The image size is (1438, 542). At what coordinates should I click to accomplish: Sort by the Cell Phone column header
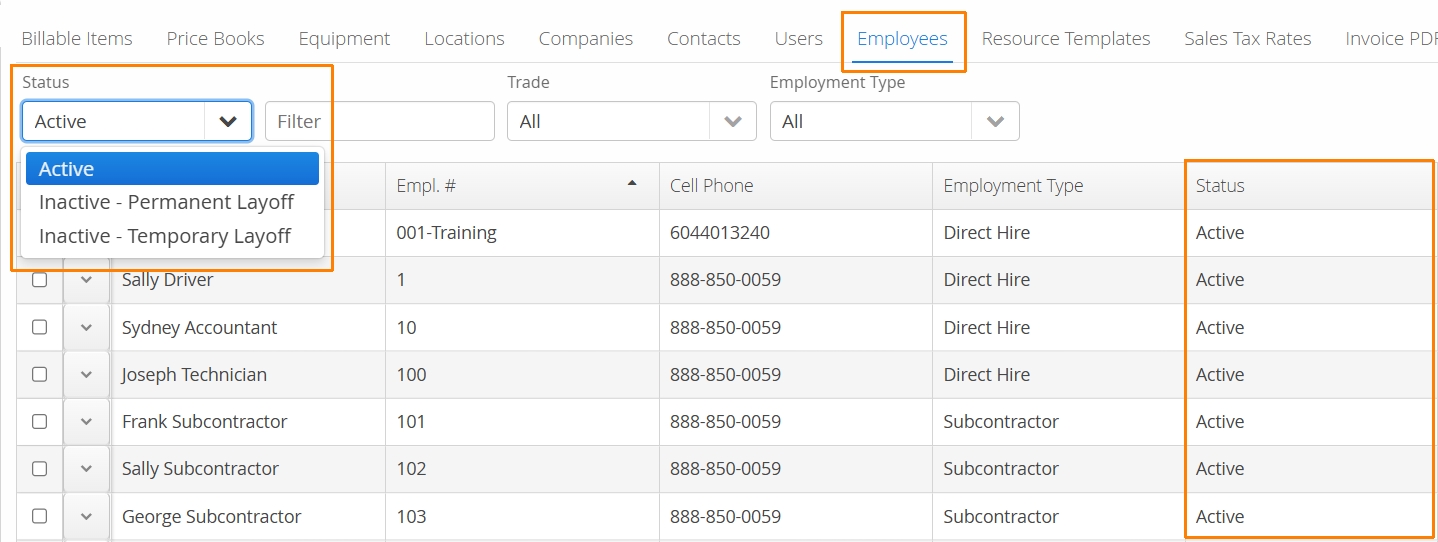point(796,186)
